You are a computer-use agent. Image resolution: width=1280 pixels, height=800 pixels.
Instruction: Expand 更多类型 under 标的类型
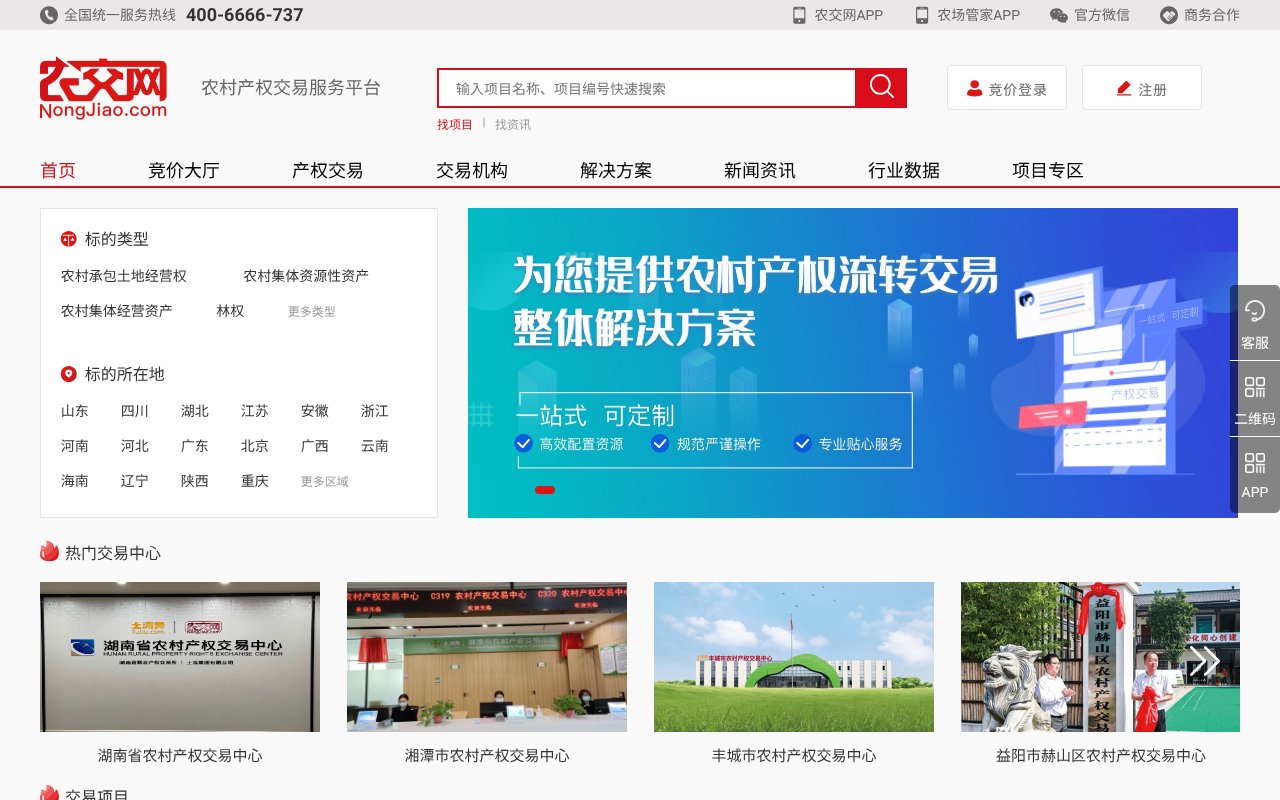312,311
